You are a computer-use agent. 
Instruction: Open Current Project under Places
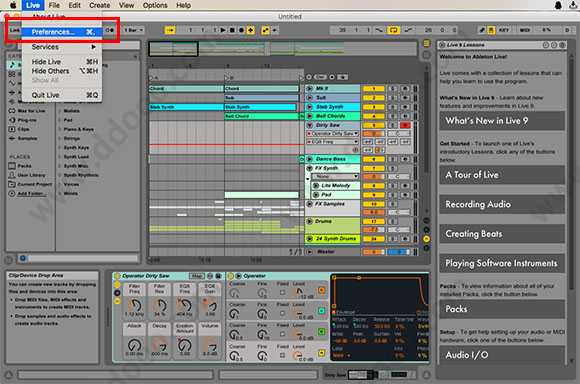point(30,184)
